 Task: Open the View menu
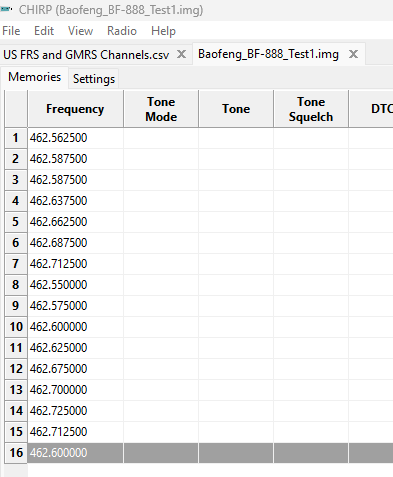click(80, 31)
